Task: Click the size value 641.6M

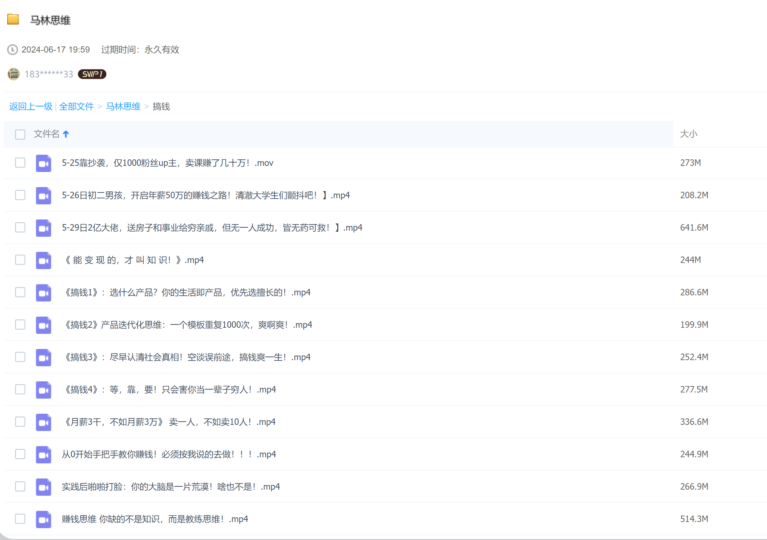Action: (x=694, y=227)
